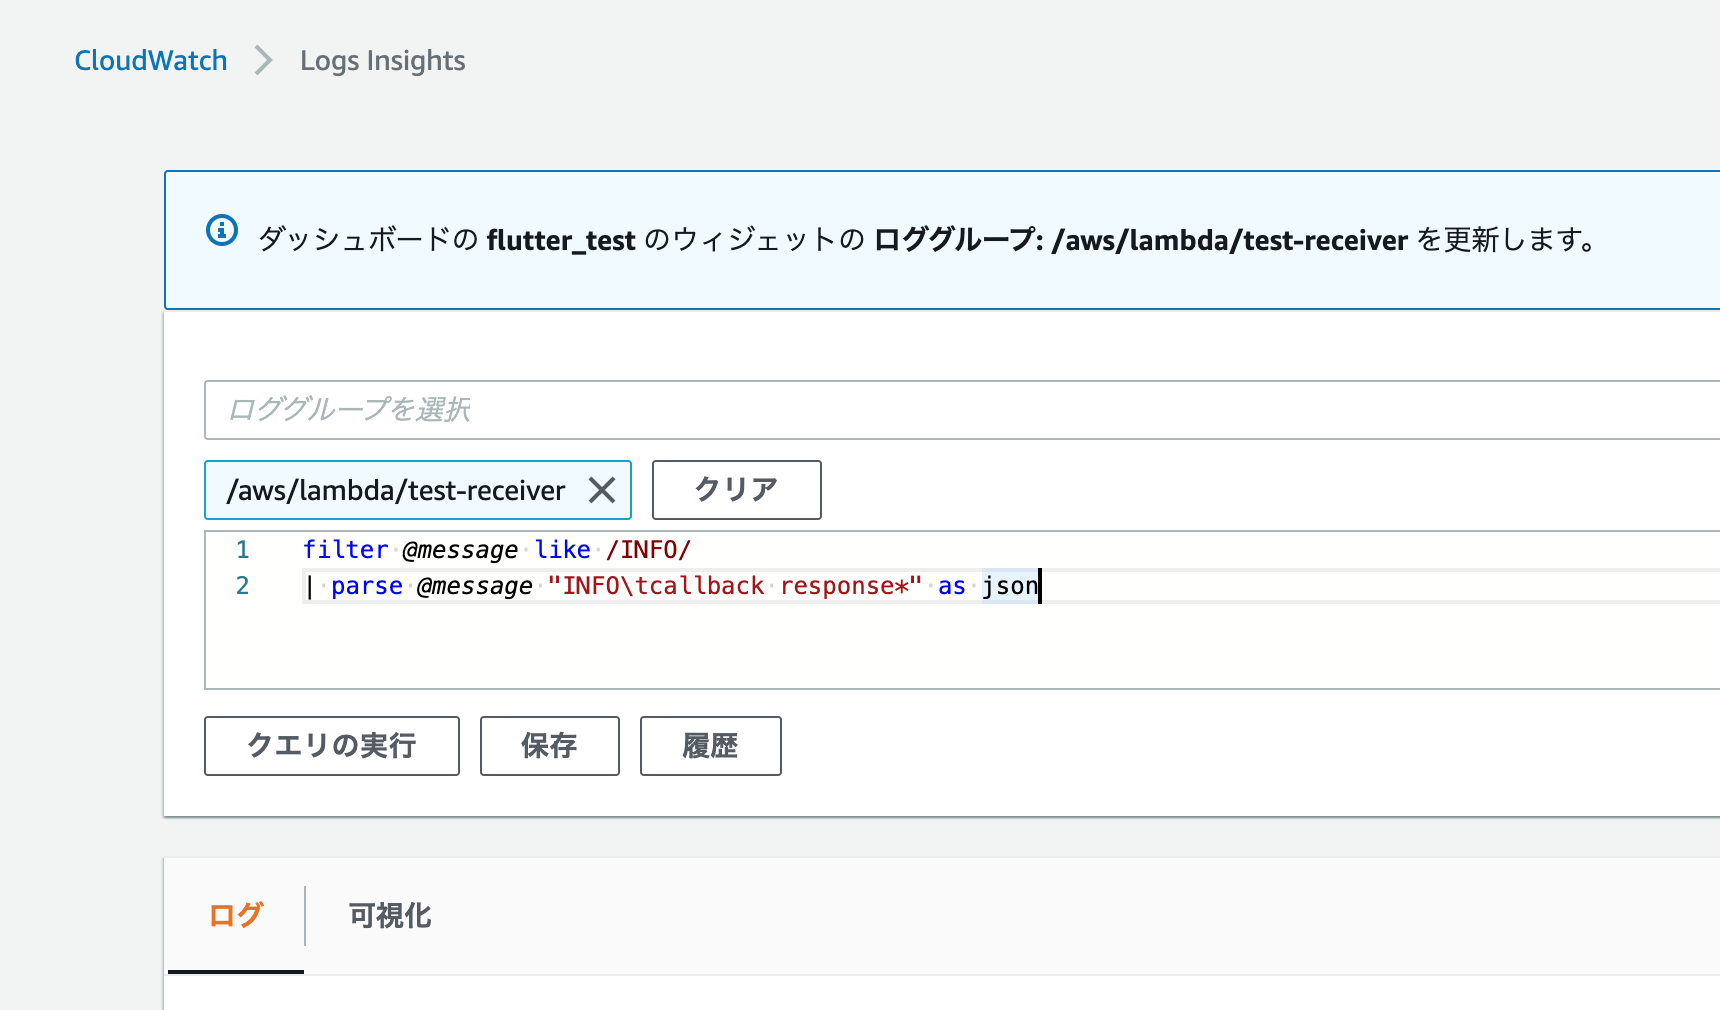This screenshot has width=1720, height=1010.
Task: Click line number 2 in the query editor
Action: click(x=242, y=586)
